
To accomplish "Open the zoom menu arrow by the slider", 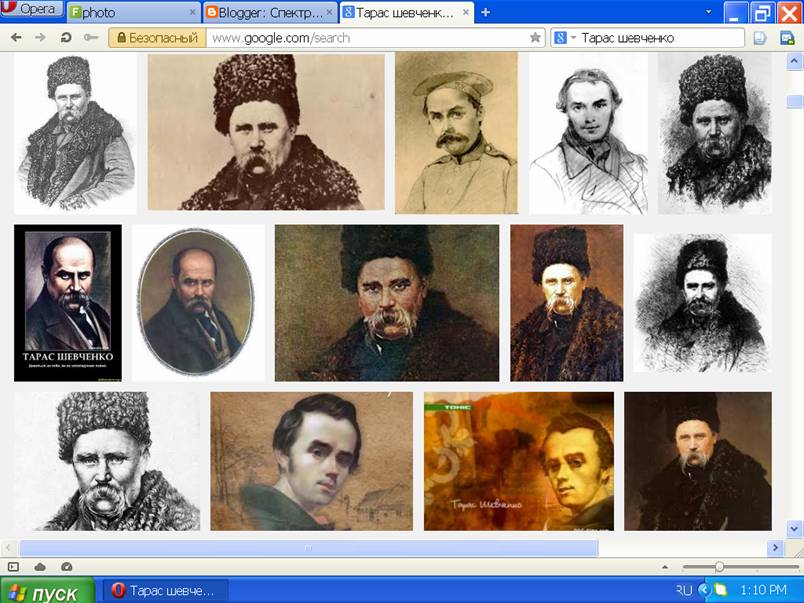I will (665, 567).
